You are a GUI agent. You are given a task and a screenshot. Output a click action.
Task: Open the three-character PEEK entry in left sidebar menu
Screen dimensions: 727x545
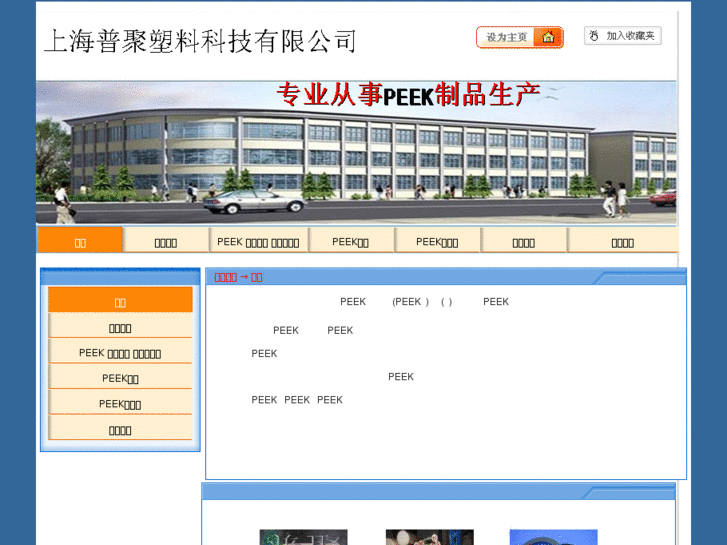(x=120, y=402)
